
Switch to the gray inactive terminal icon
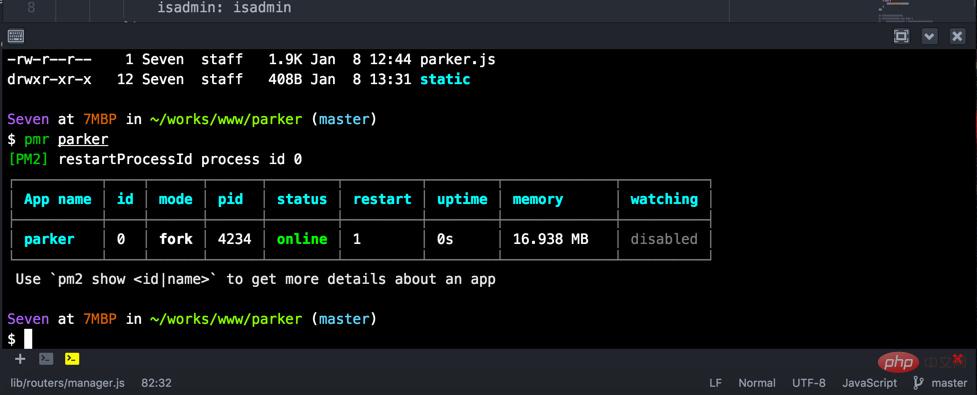pyautogui.click(x=46, y=359)
